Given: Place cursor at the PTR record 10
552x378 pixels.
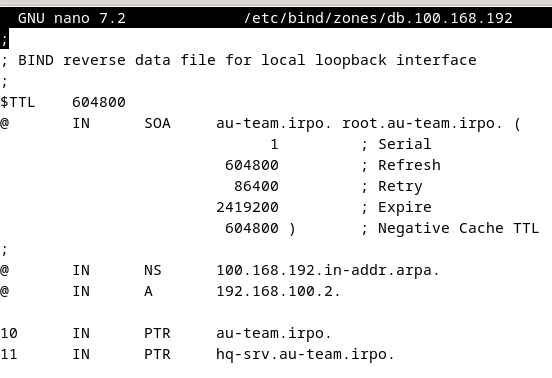Looking at the screenshot, I should pos(9,333).
